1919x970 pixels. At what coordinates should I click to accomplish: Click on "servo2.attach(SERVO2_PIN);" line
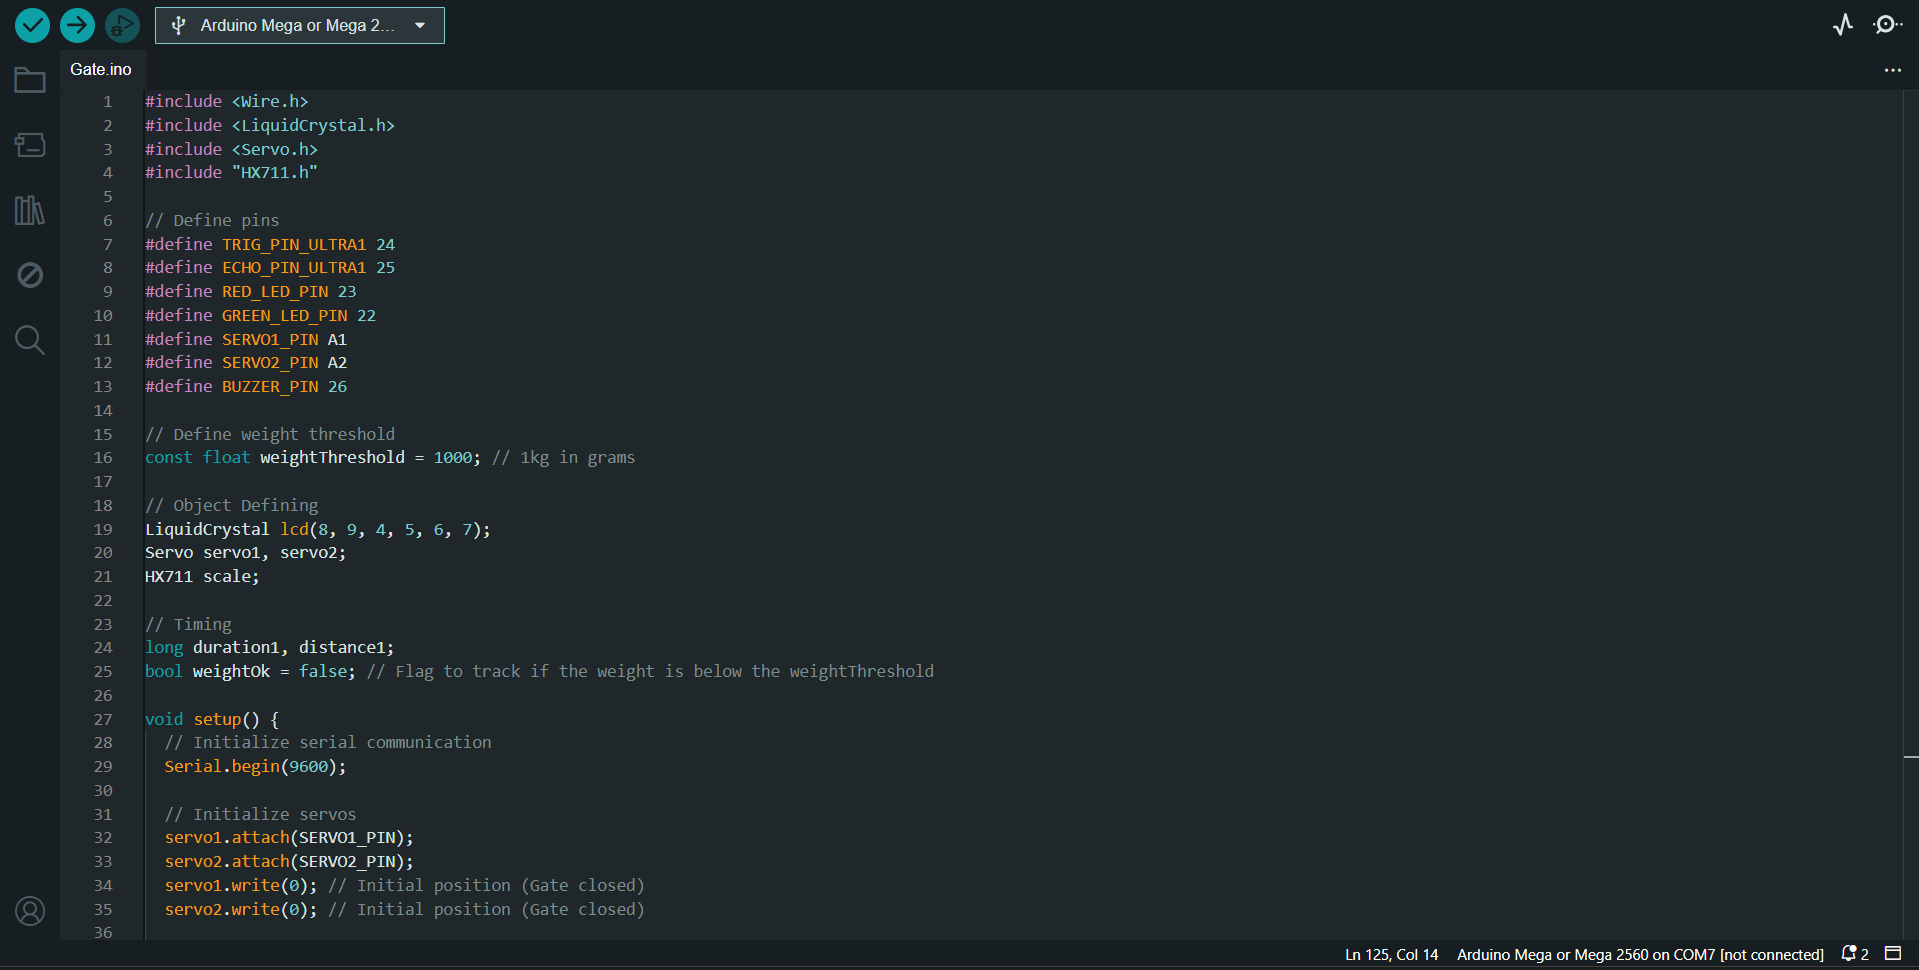(289, 862)
